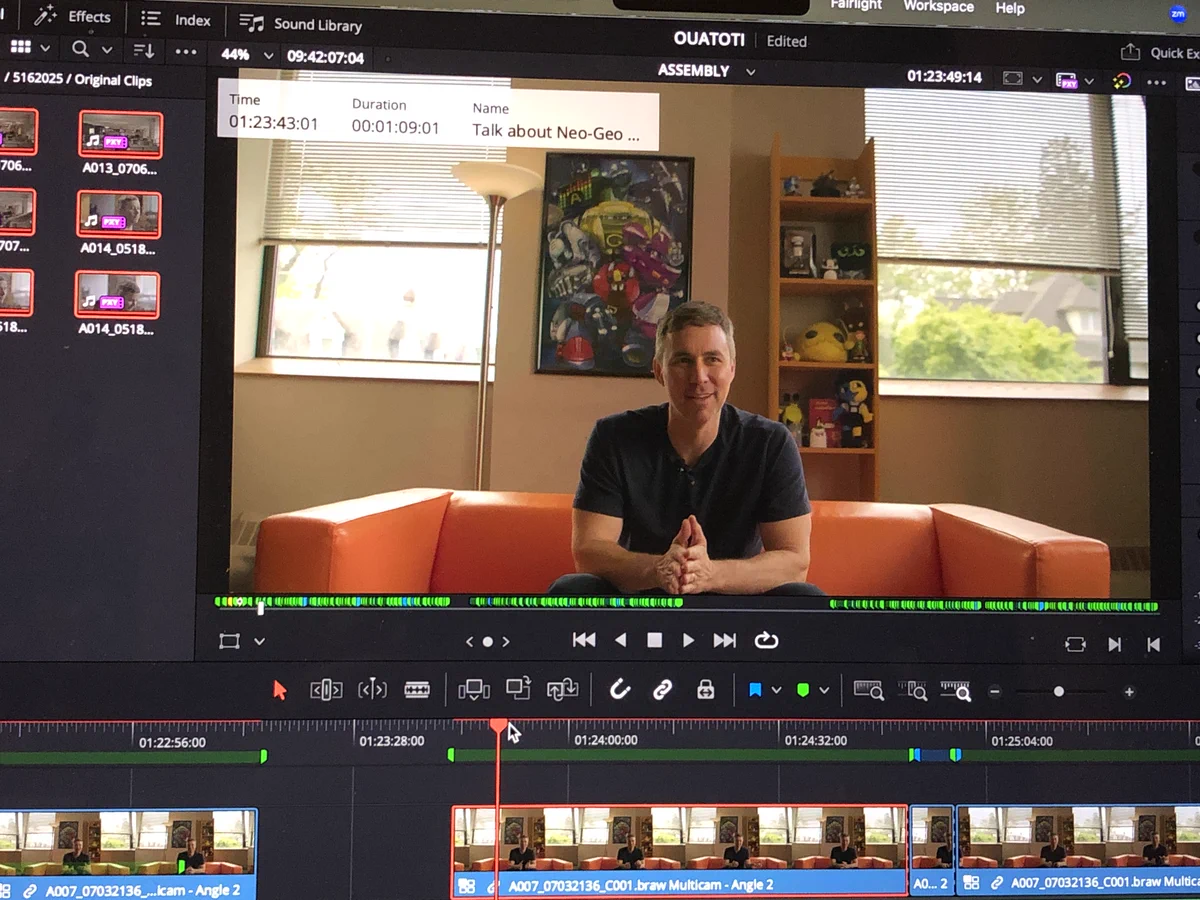
Task: Open dropdown next to bounding box icon
Action: pyautogui.click(x=1037, y=79)
